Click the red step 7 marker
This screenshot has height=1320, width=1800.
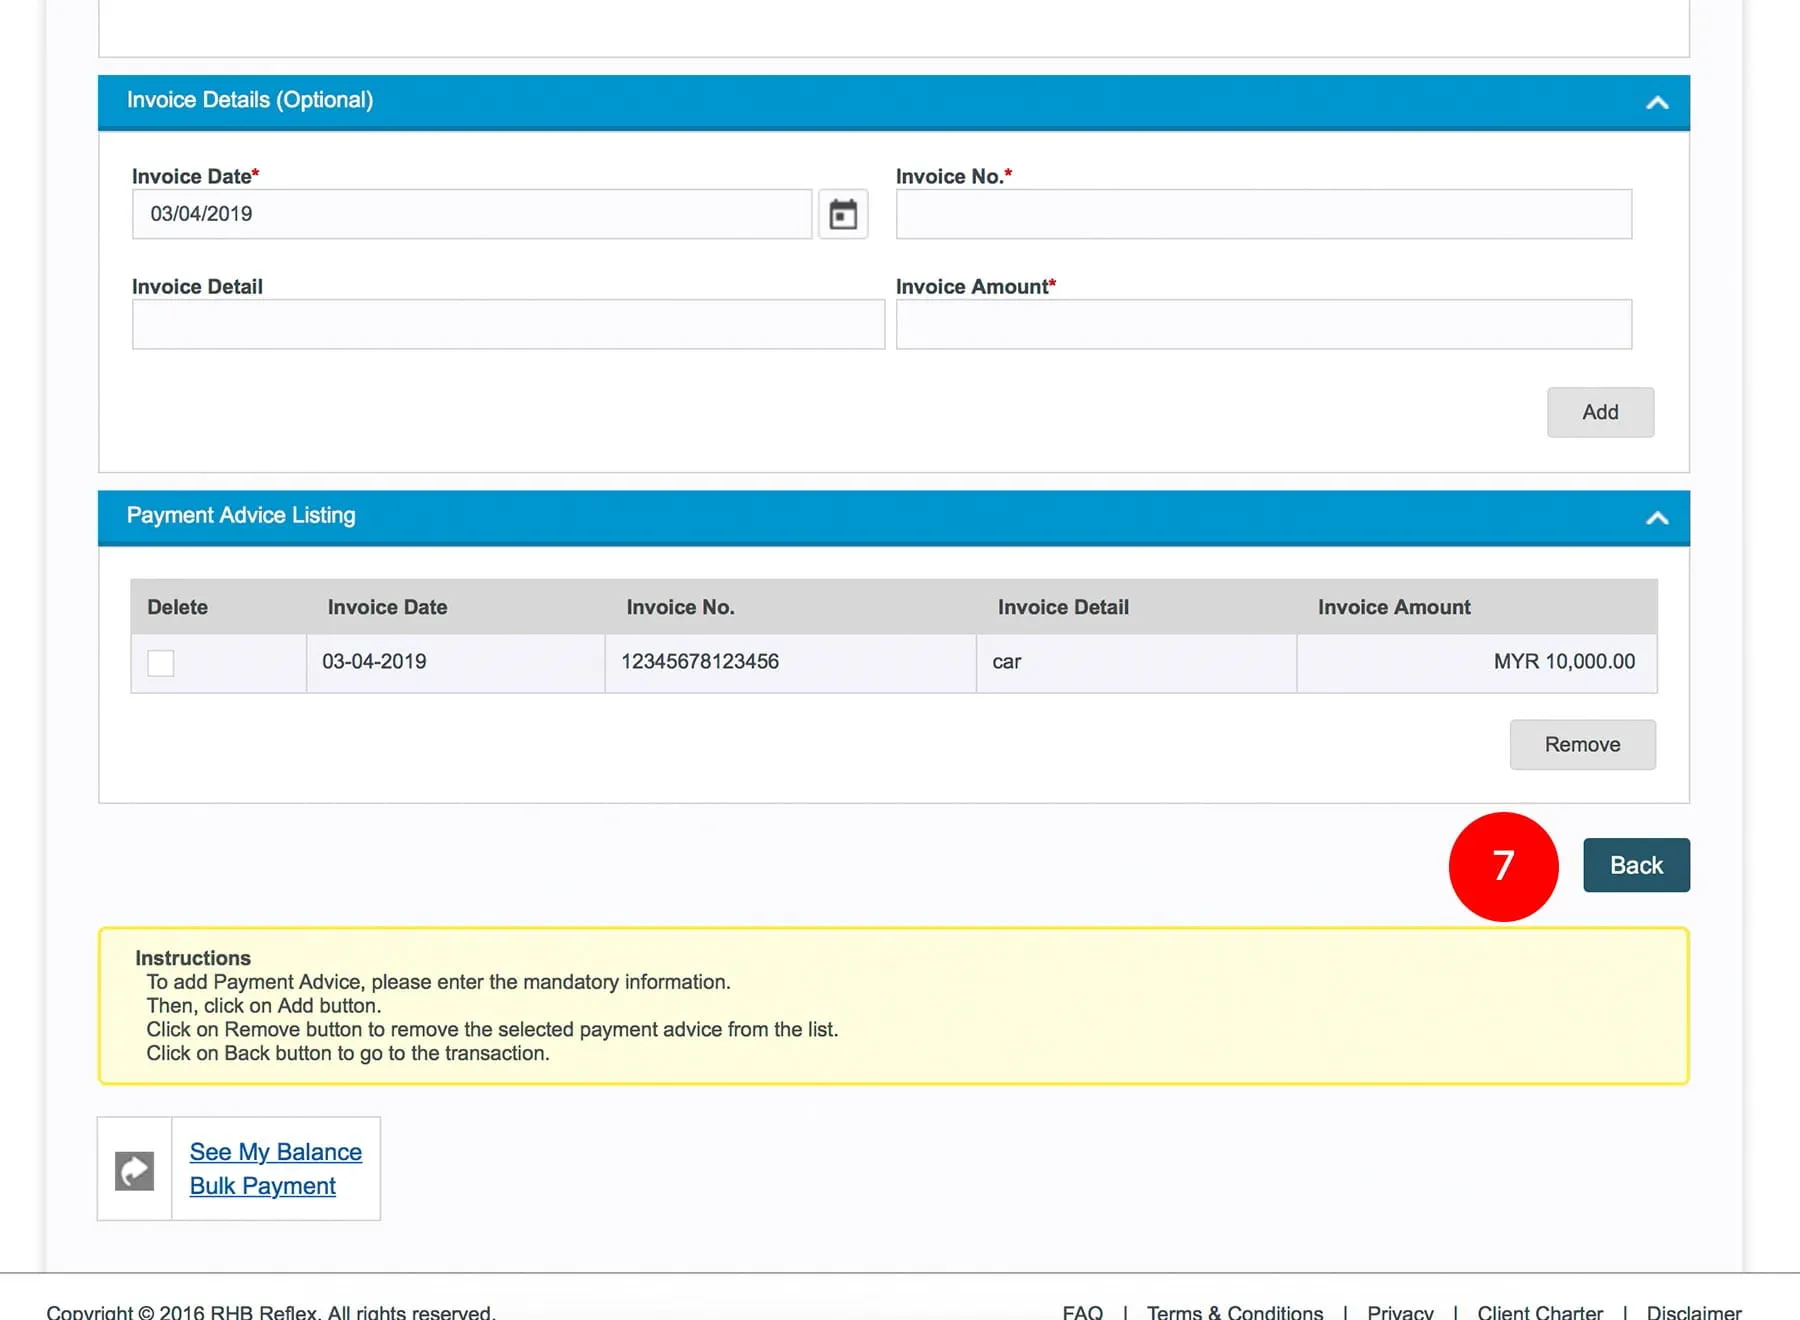tap(1503, 866)
